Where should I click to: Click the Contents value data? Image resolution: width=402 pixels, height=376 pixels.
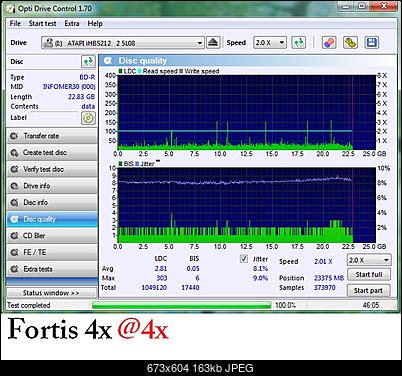[88, 106]
